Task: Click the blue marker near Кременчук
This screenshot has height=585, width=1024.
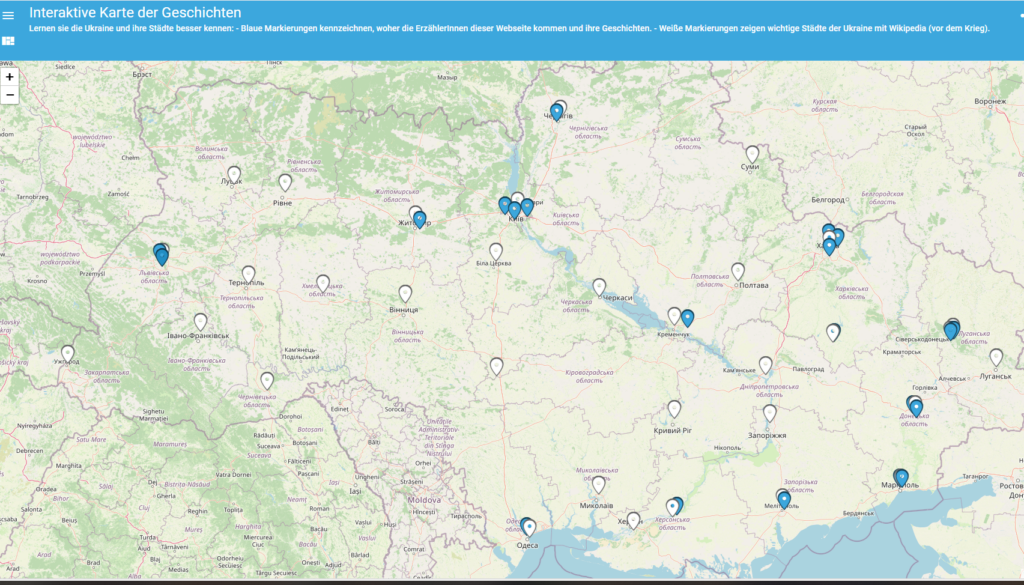Action: [x=688, y=318]
